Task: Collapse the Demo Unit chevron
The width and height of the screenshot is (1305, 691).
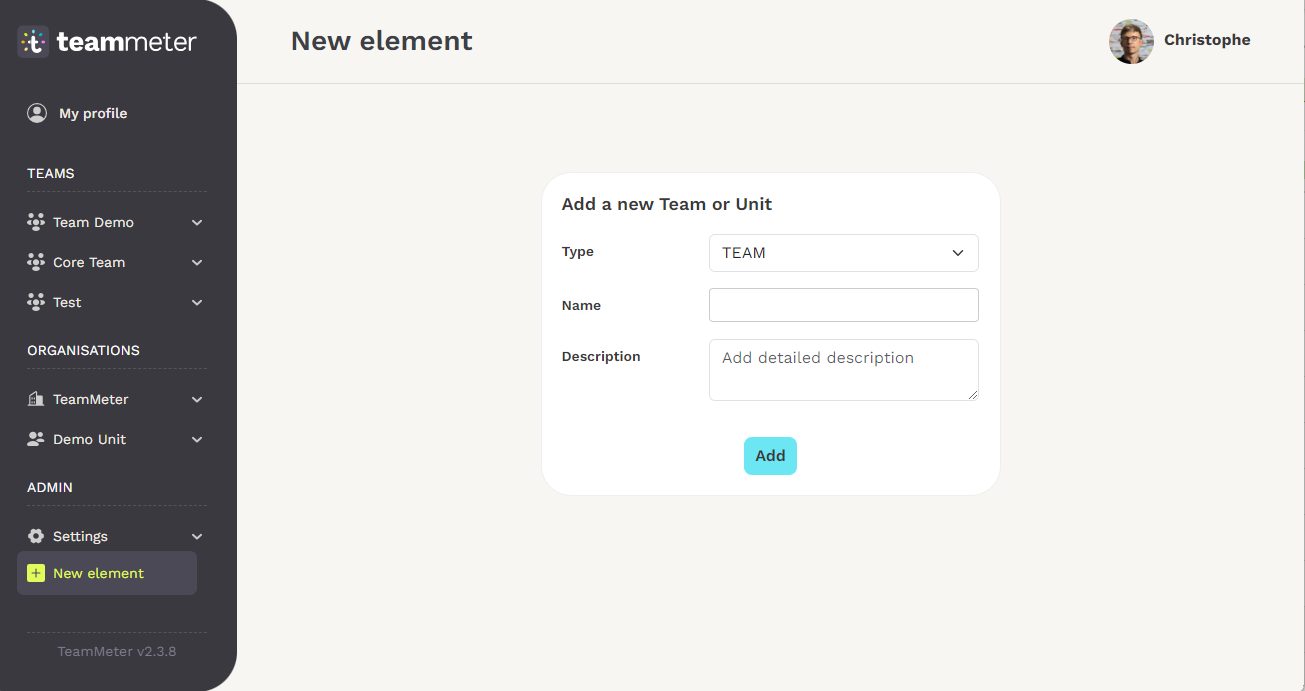Action: (197, 439)
